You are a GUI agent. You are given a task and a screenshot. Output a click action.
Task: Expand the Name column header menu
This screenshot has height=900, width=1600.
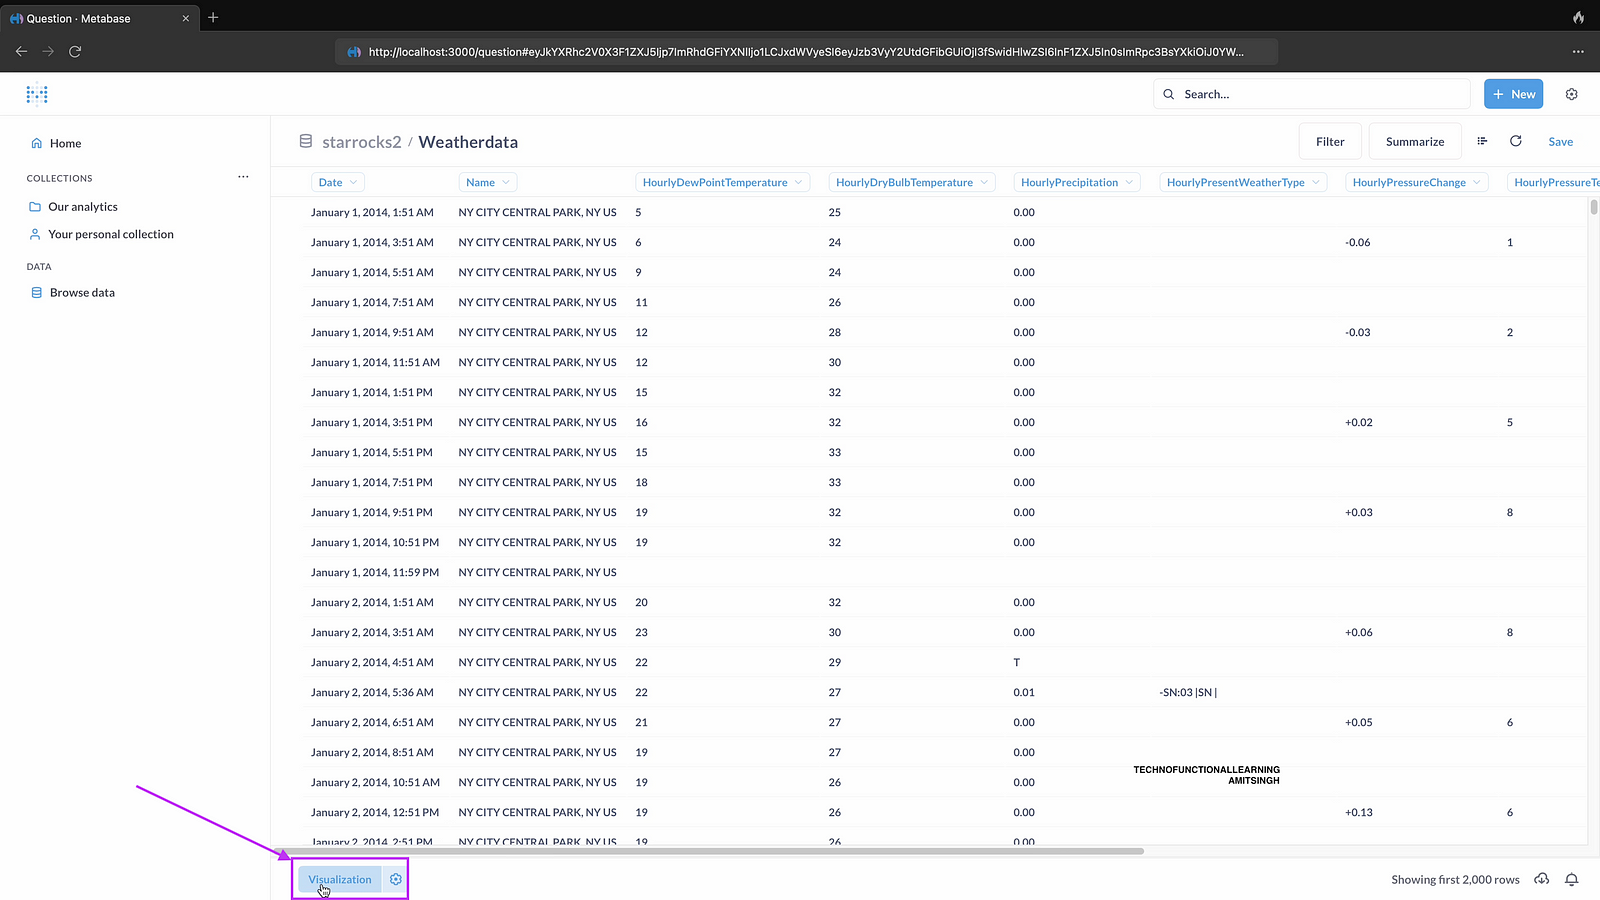[x=489, y=182]
